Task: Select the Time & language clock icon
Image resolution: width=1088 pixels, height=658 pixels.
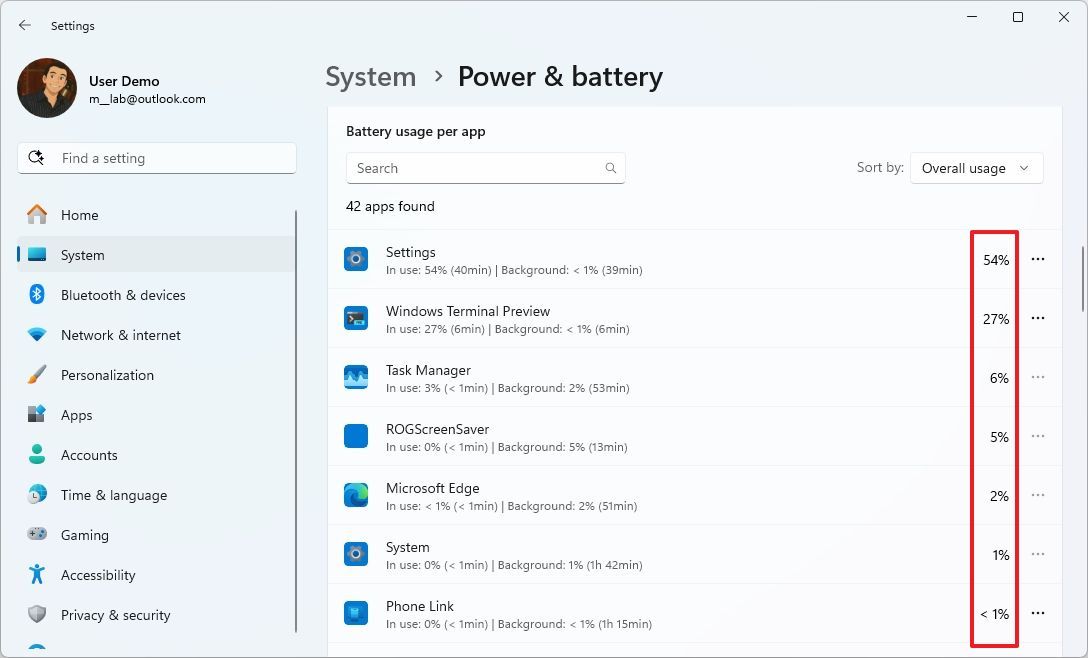Action: pos(40,495)
